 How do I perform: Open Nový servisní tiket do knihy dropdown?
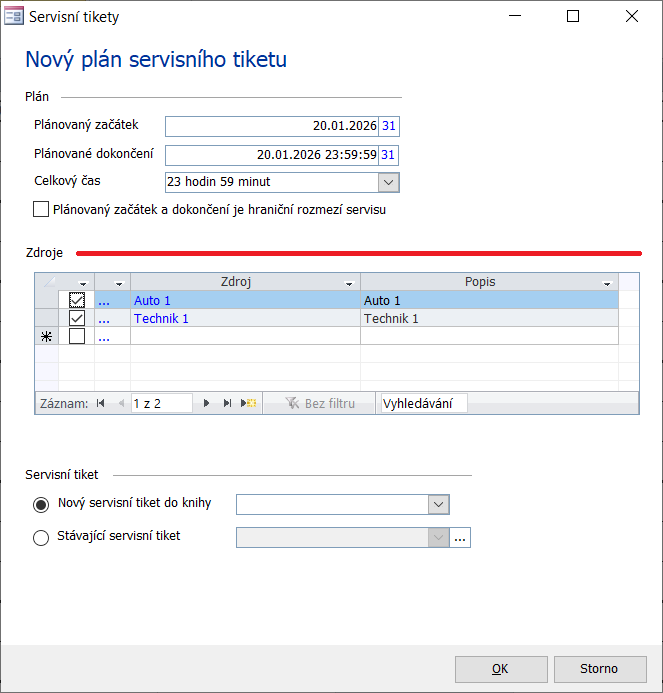pyautogui.click(x=438, y=504)
